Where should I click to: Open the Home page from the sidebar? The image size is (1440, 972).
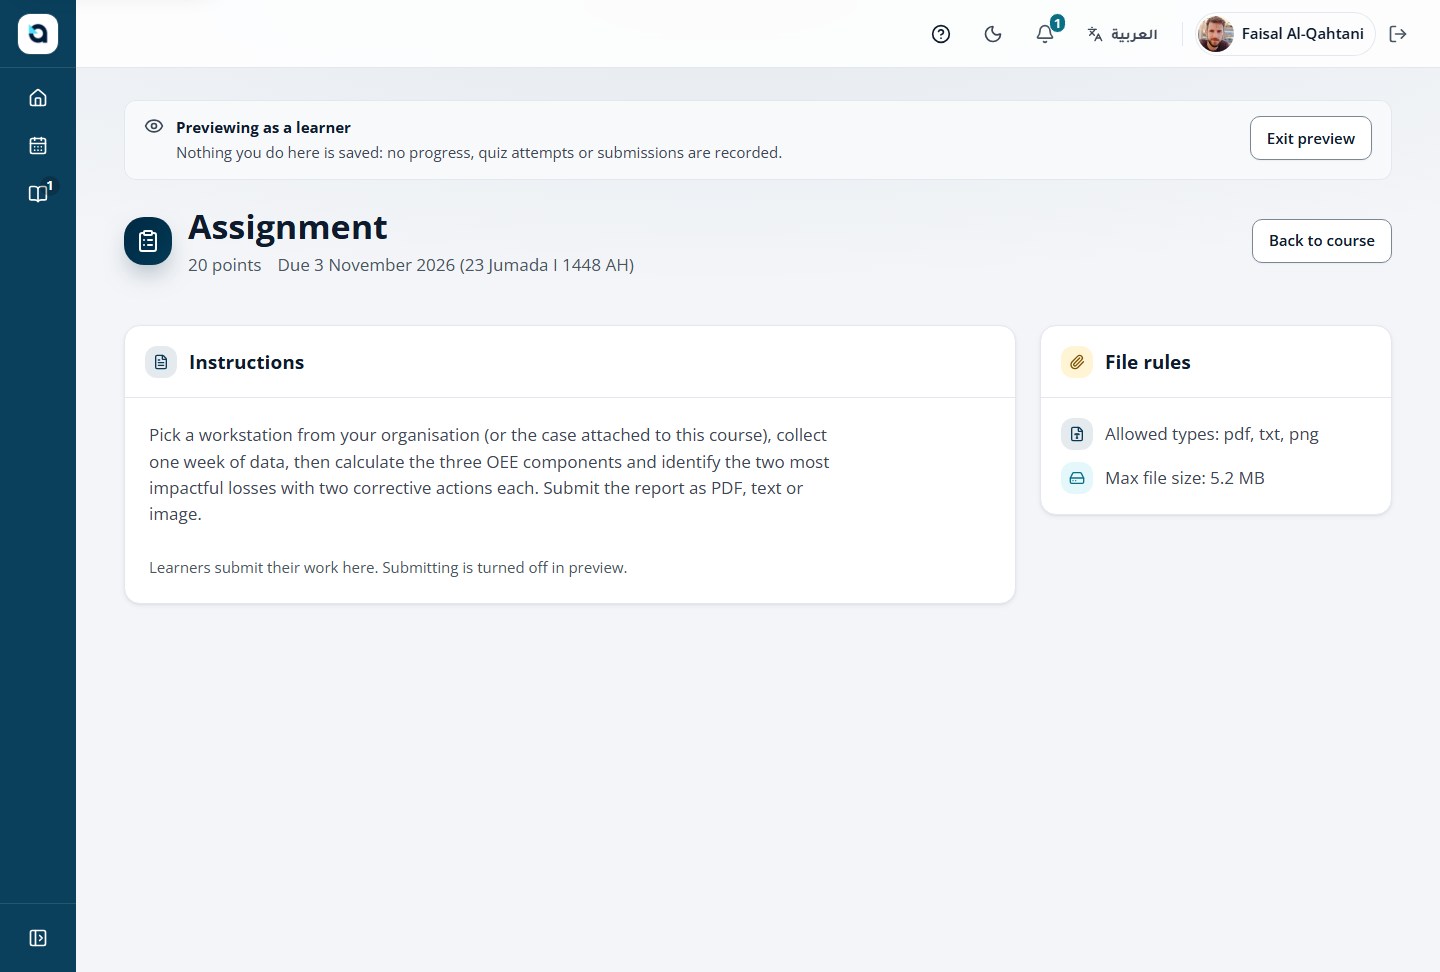click(x=38, y=98)
